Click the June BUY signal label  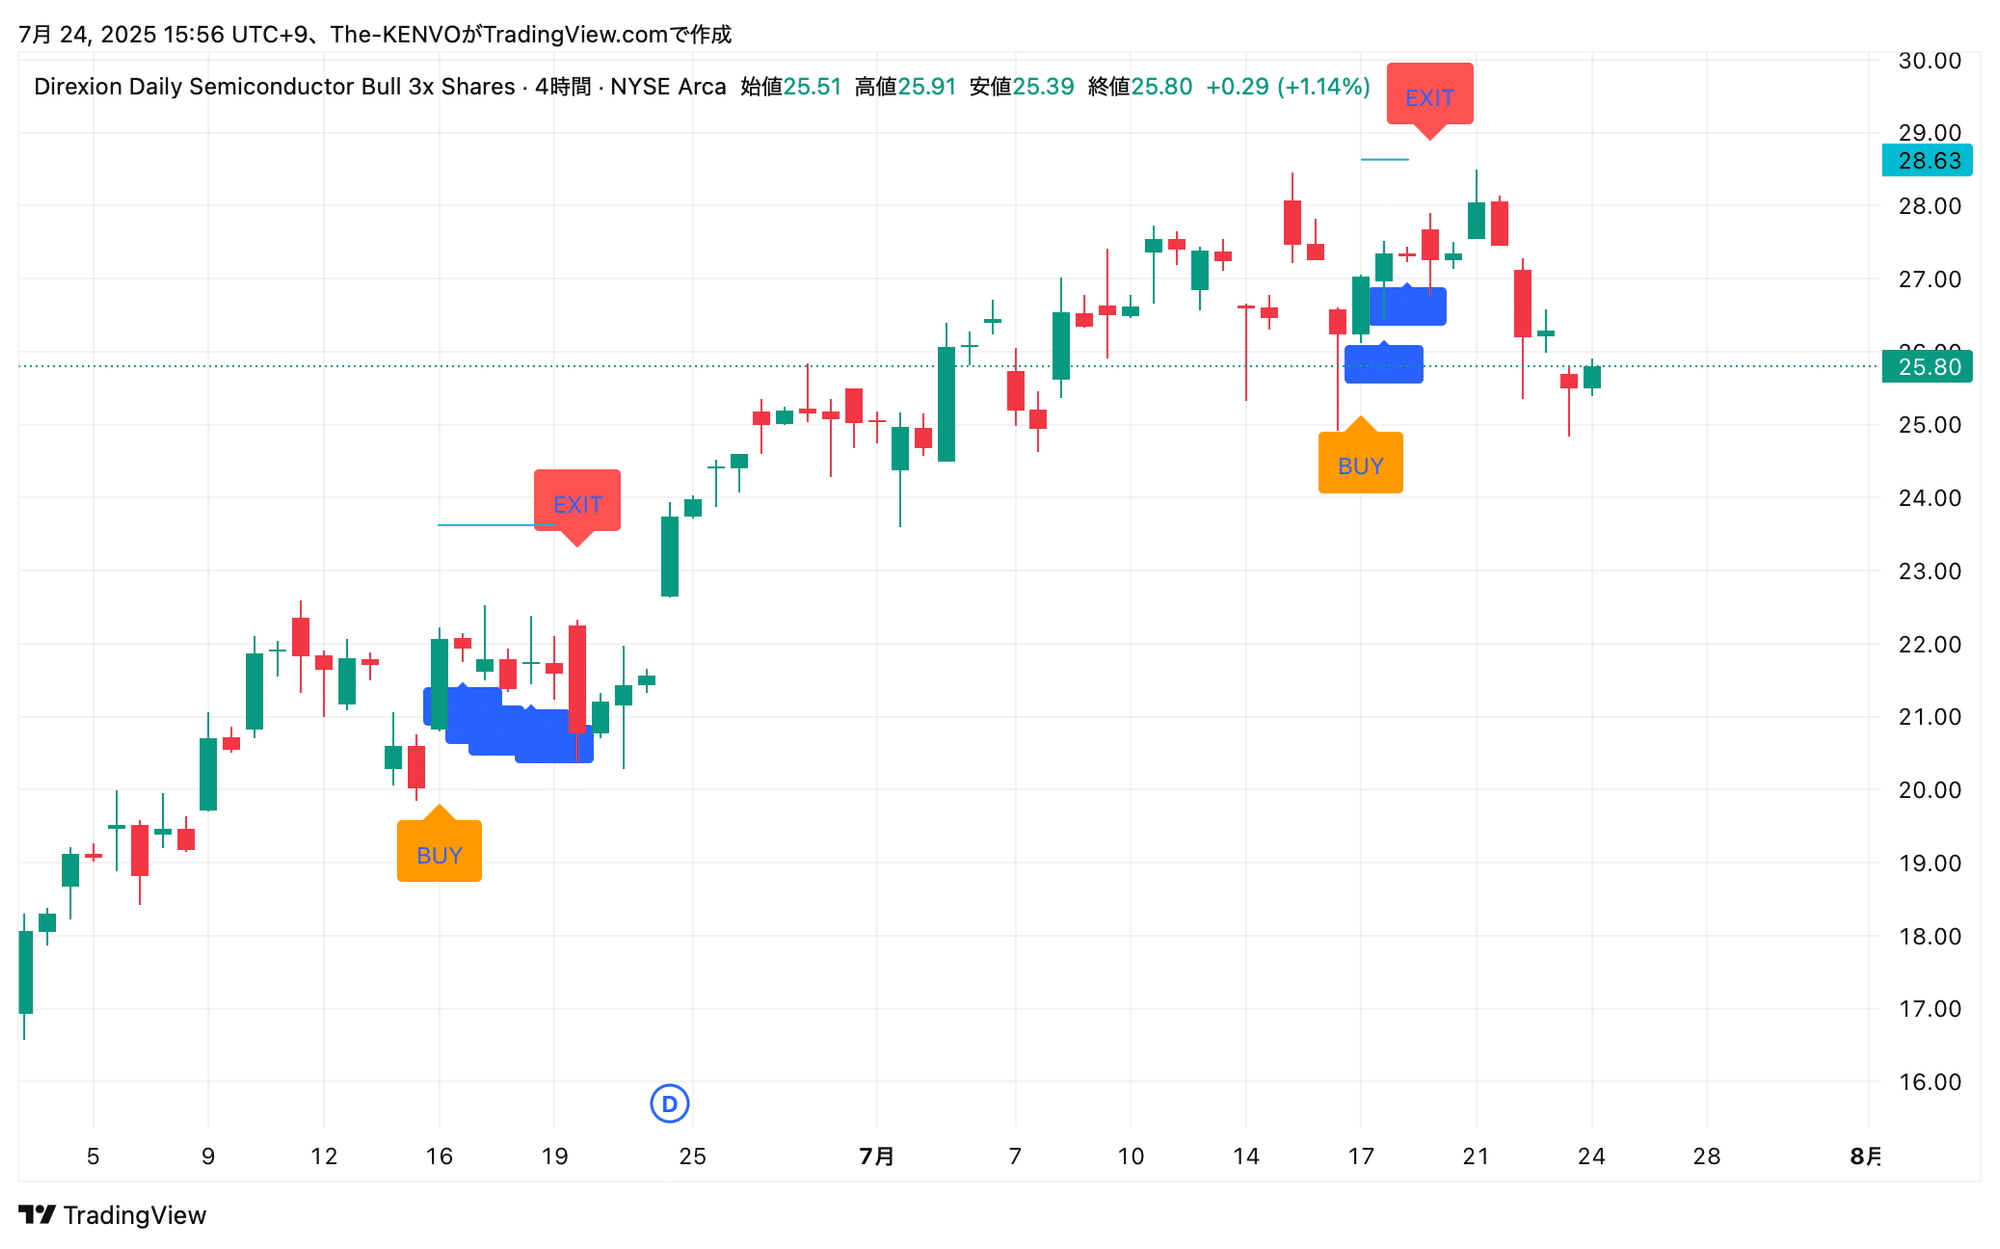(x=439, y=852)
